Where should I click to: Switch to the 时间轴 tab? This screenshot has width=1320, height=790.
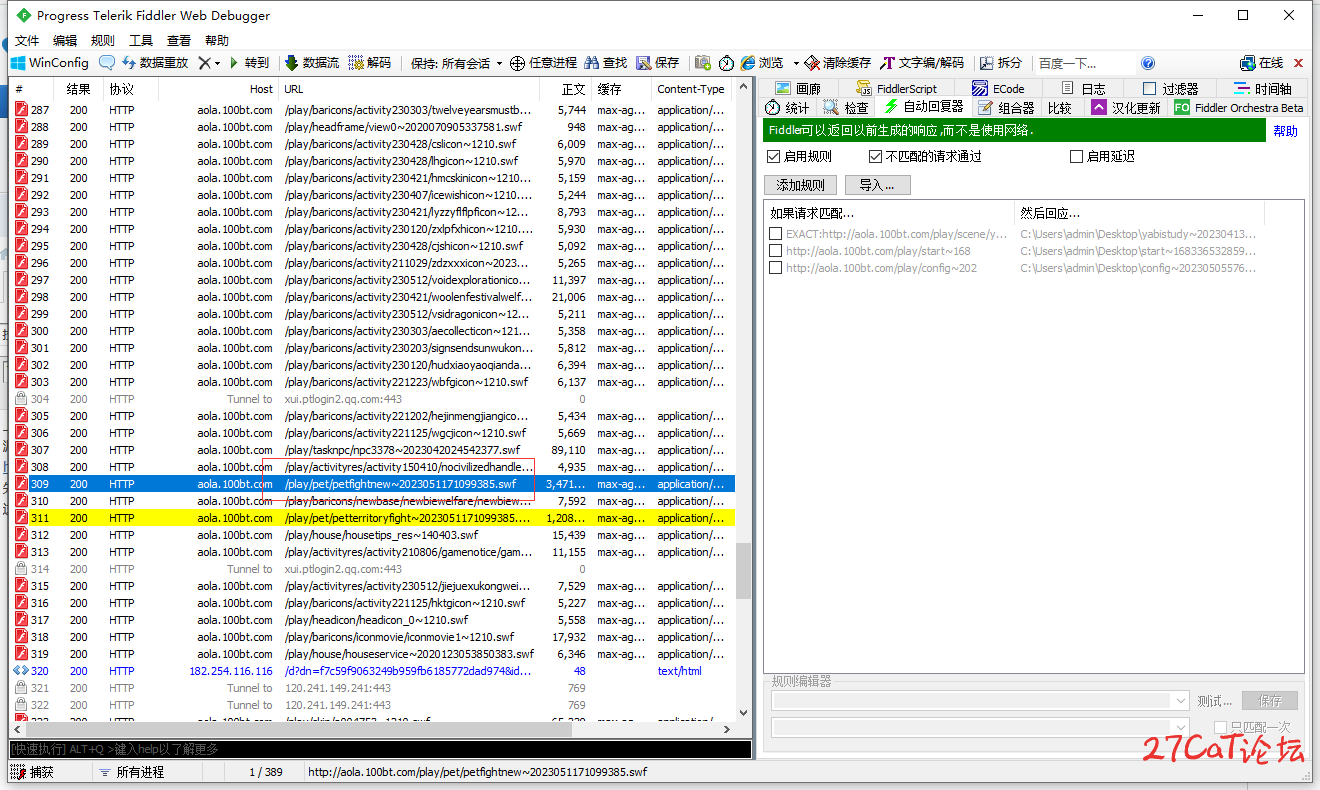[x=1263, y=88]
